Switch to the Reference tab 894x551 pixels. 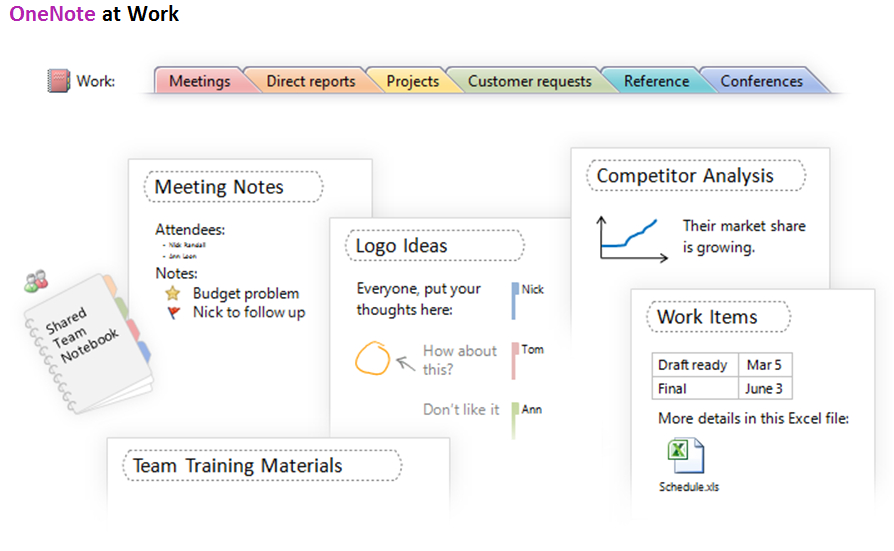tap(656, 81)
